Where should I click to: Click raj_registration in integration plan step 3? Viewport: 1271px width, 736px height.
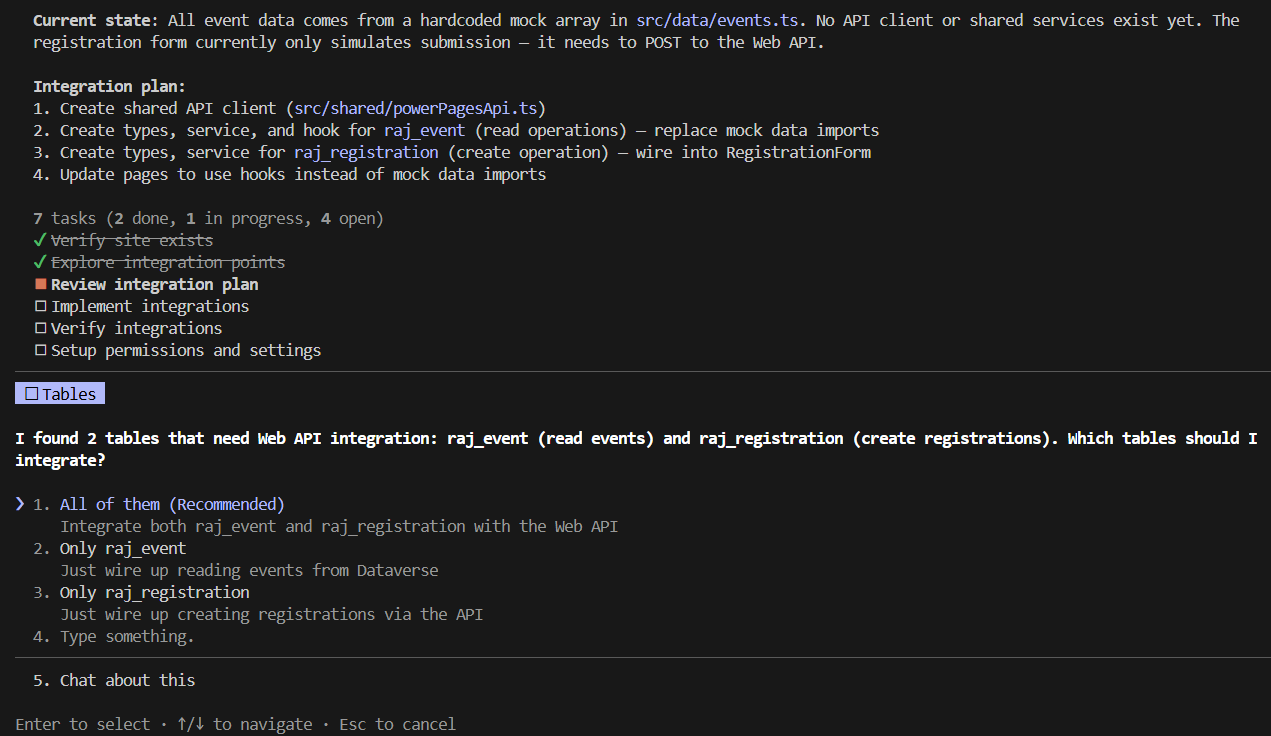pyautogui.click(x=366, y=152)
